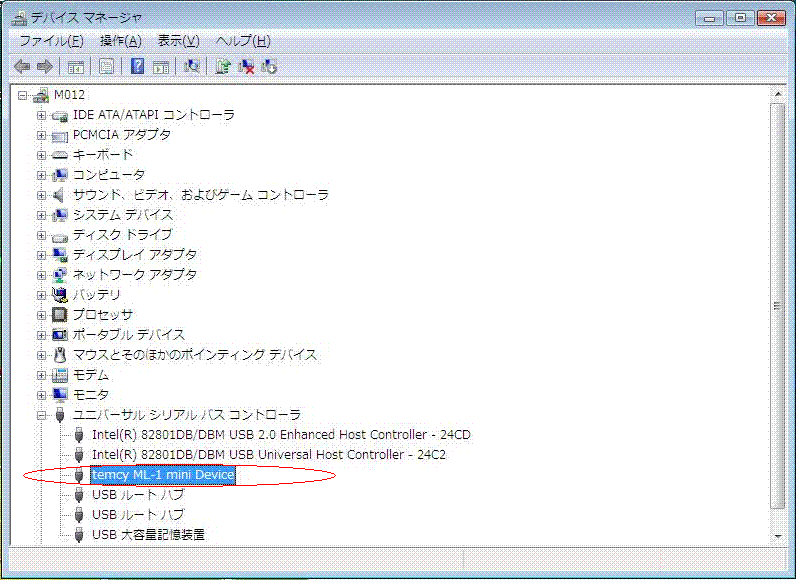796x580 pixels.
Task: Expand the コンピュータ node
Action: (42, 175)
